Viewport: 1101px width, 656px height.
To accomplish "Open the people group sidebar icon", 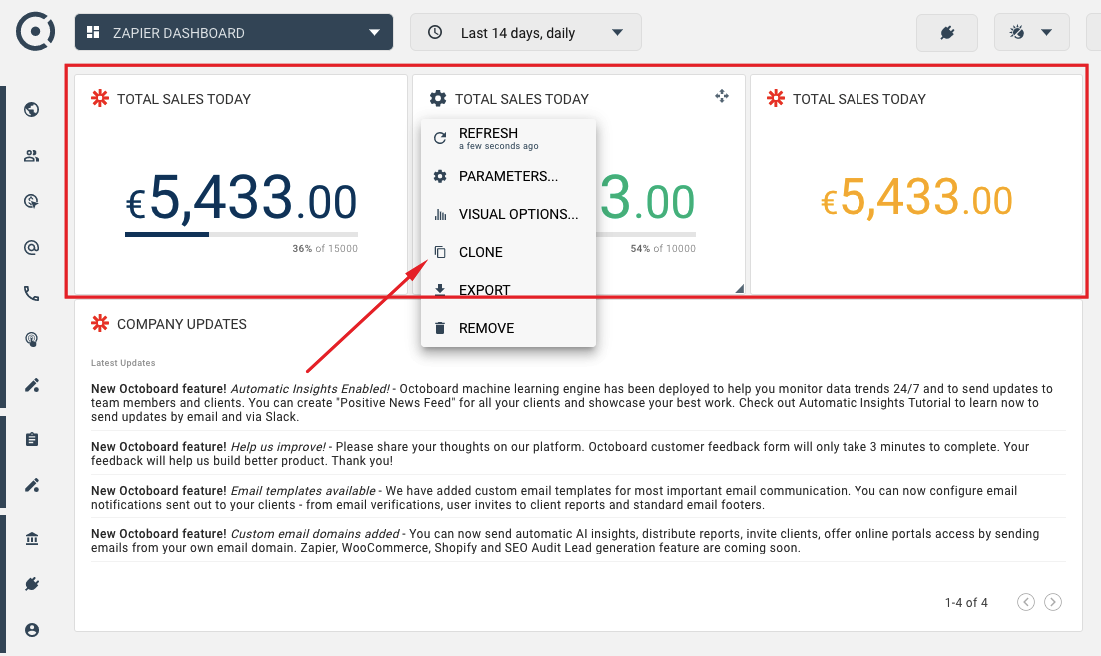I will (x=32, y=156).
